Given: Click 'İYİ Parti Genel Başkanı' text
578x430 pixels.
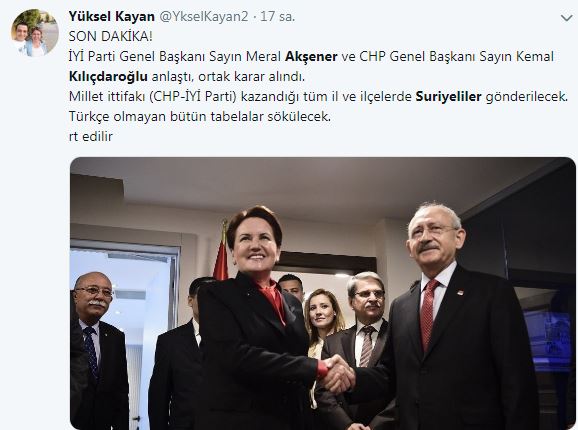Looking at the screenshot, I should click(x=137, y=56).
